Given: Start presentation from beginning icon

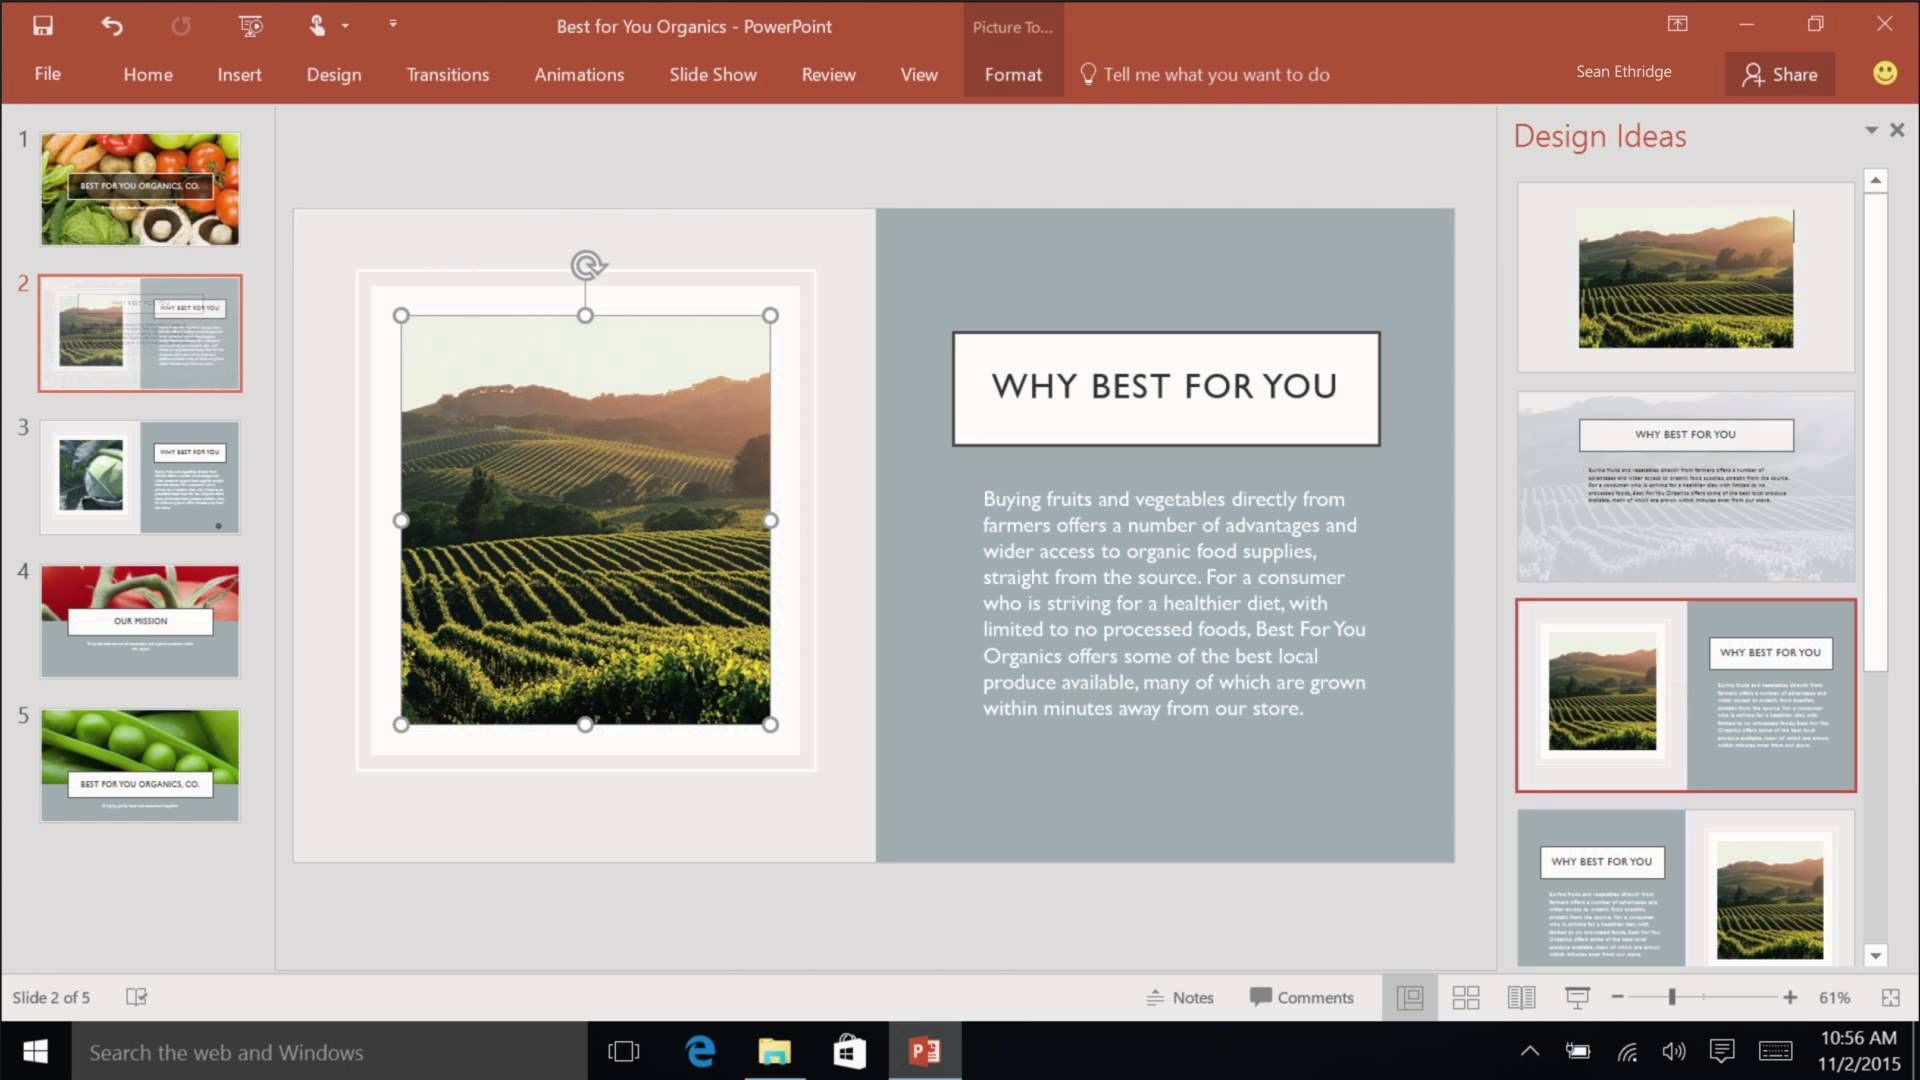Looking at the screenshot, I should click(x=250, y=26).
